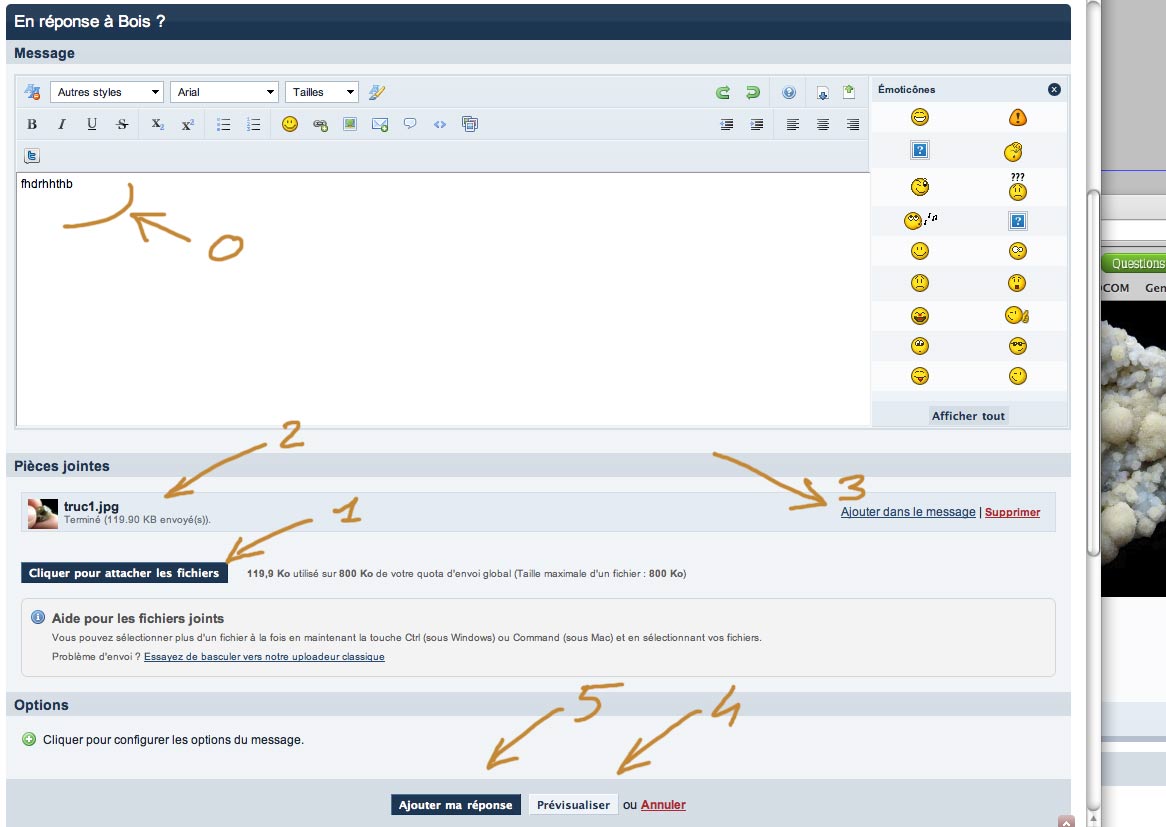Expand the message options section
Screen dimensions: 1166x827
[x=29, y=740]
